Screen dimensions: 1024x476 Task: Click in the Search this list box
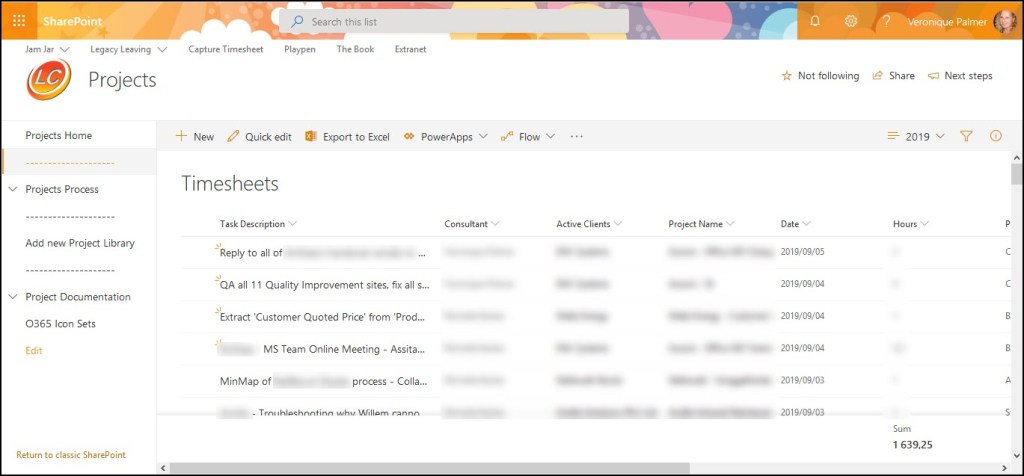pos(460,21)
